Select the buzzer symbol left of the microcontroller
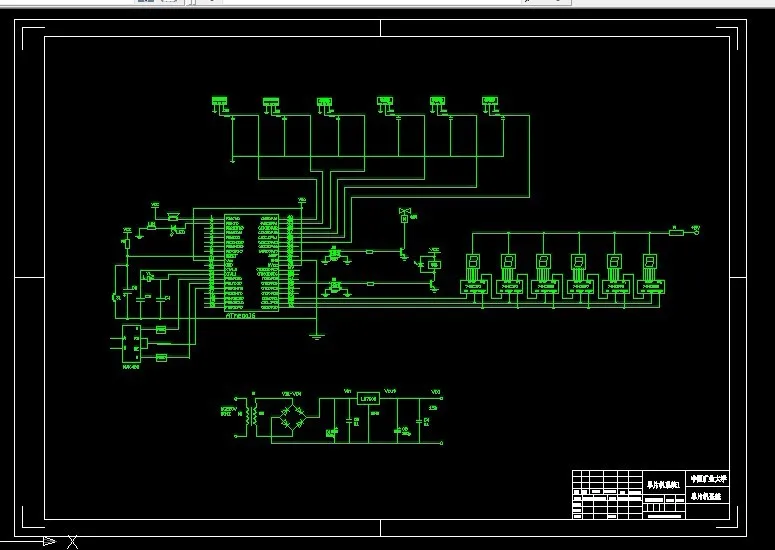Viewport: 775px width, 550px height. pyautogui.click(x=173, y=217)
